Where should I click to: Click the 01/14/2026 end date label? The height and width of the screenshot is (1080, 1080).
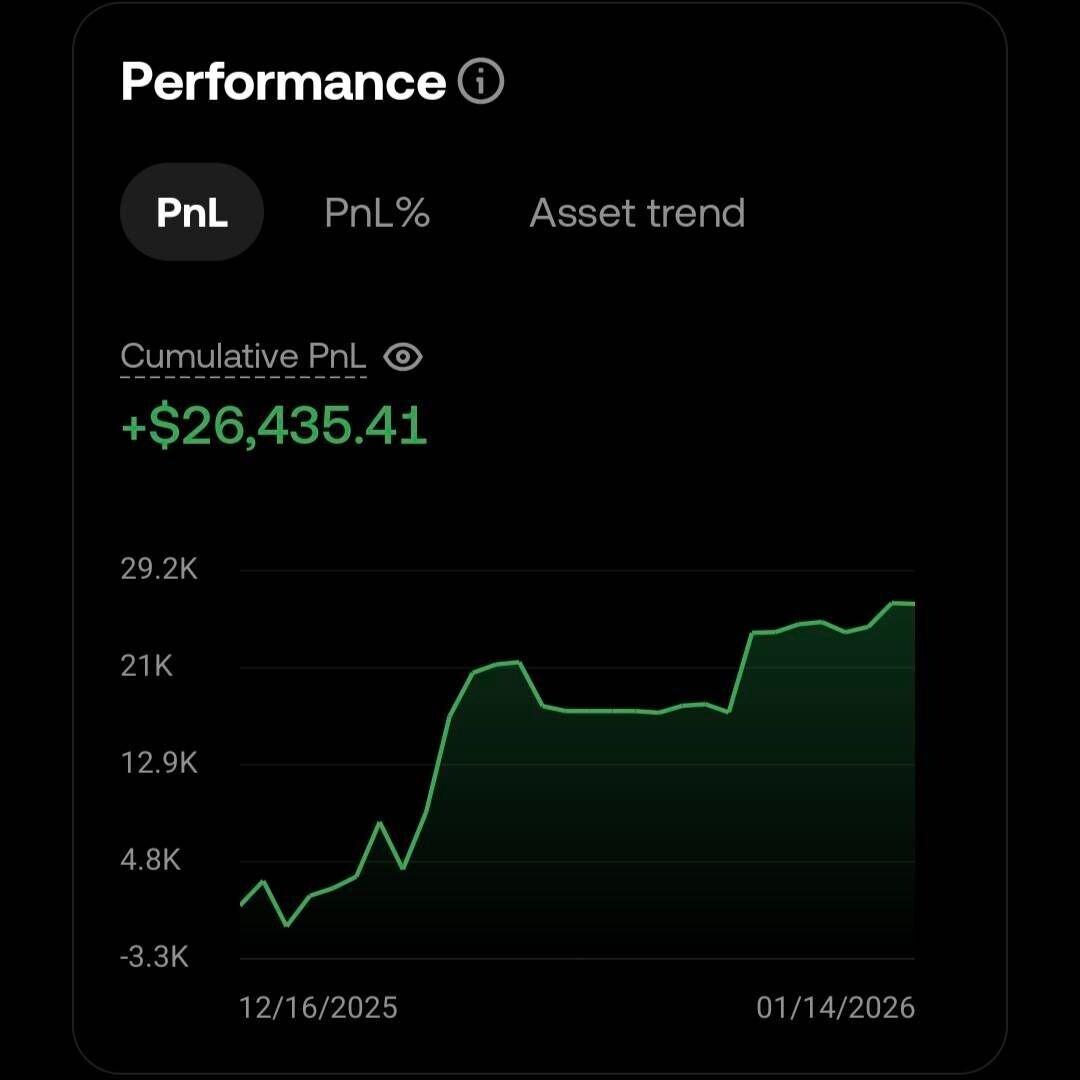[835, 1007]
